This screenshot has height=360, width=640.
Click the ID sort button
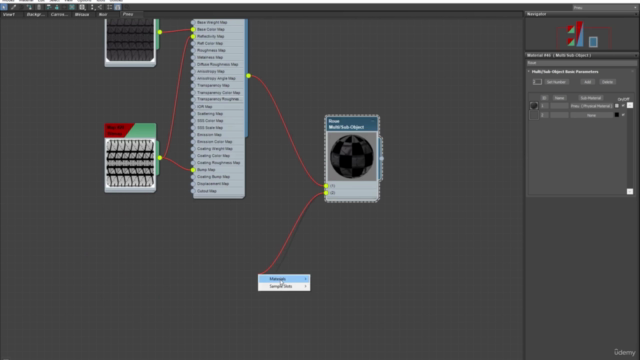pos(544,98)
